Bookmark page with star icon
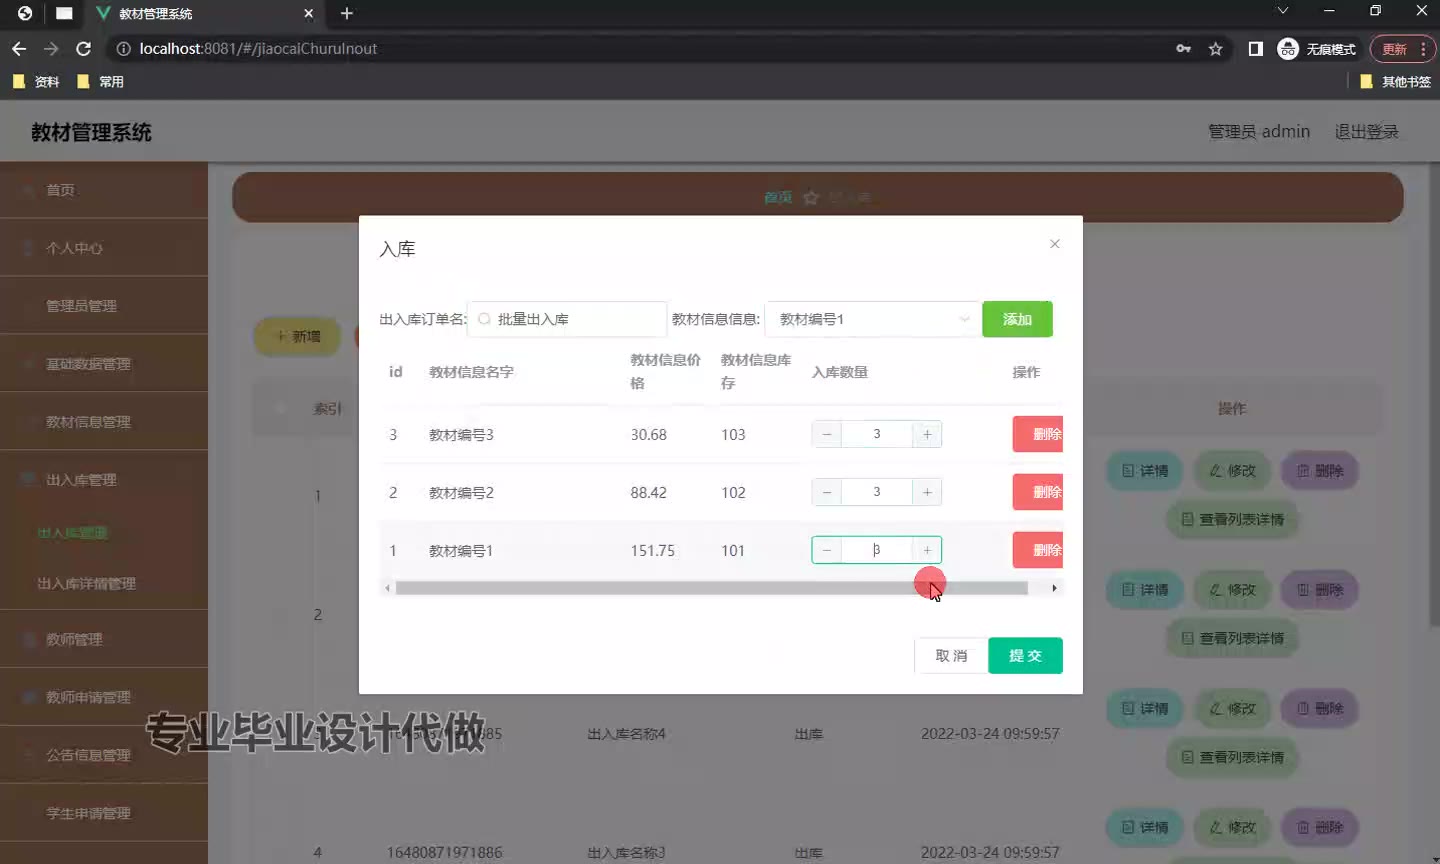This screenshot has height=864, width=1440. (x=1215, y=48)
